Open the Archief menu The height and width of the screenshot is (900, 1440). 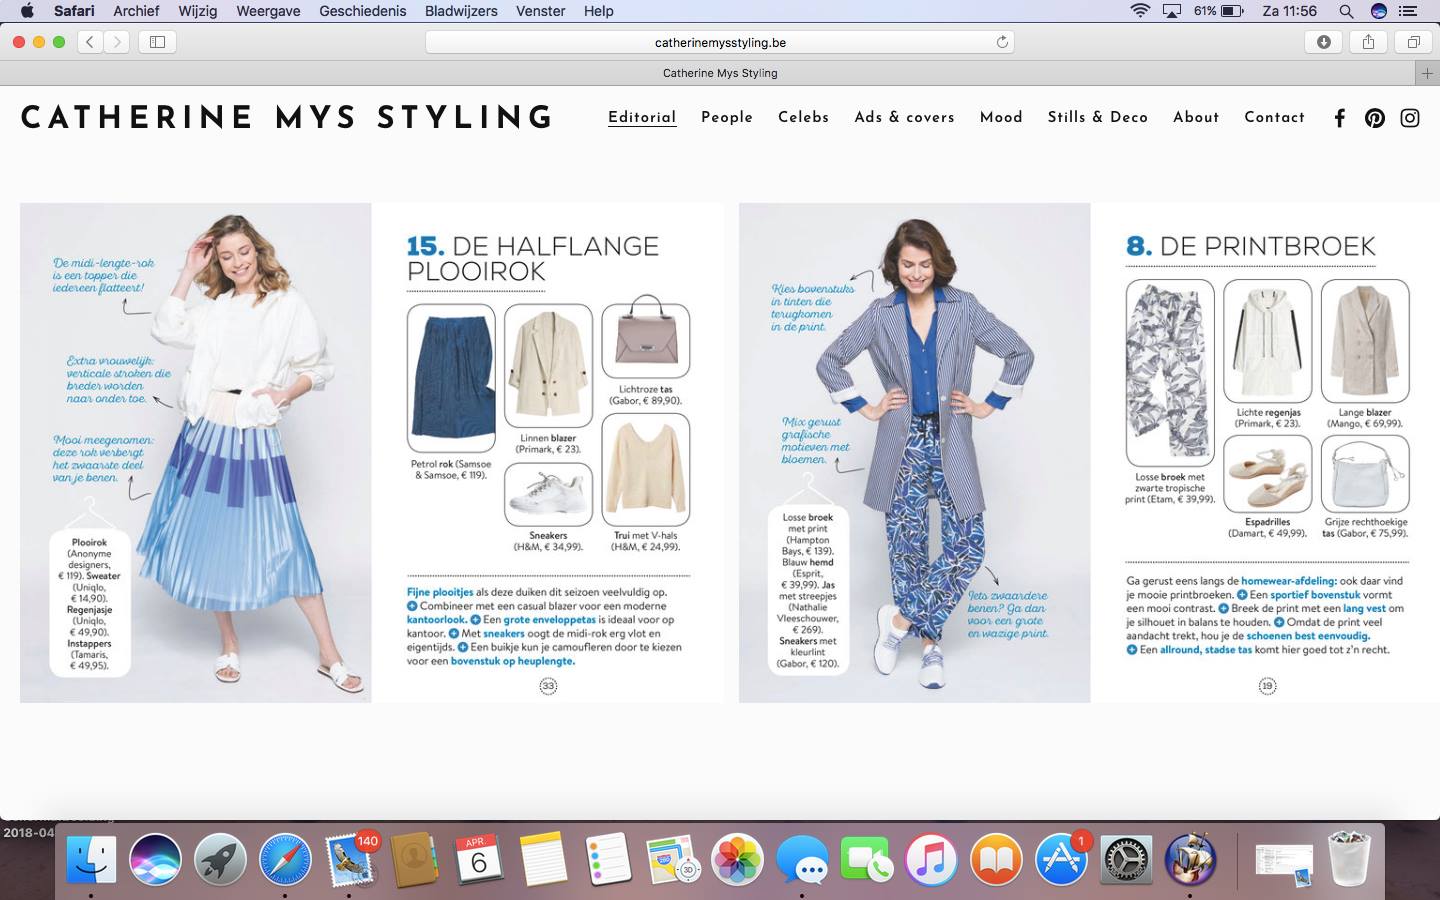coord(136,11)
